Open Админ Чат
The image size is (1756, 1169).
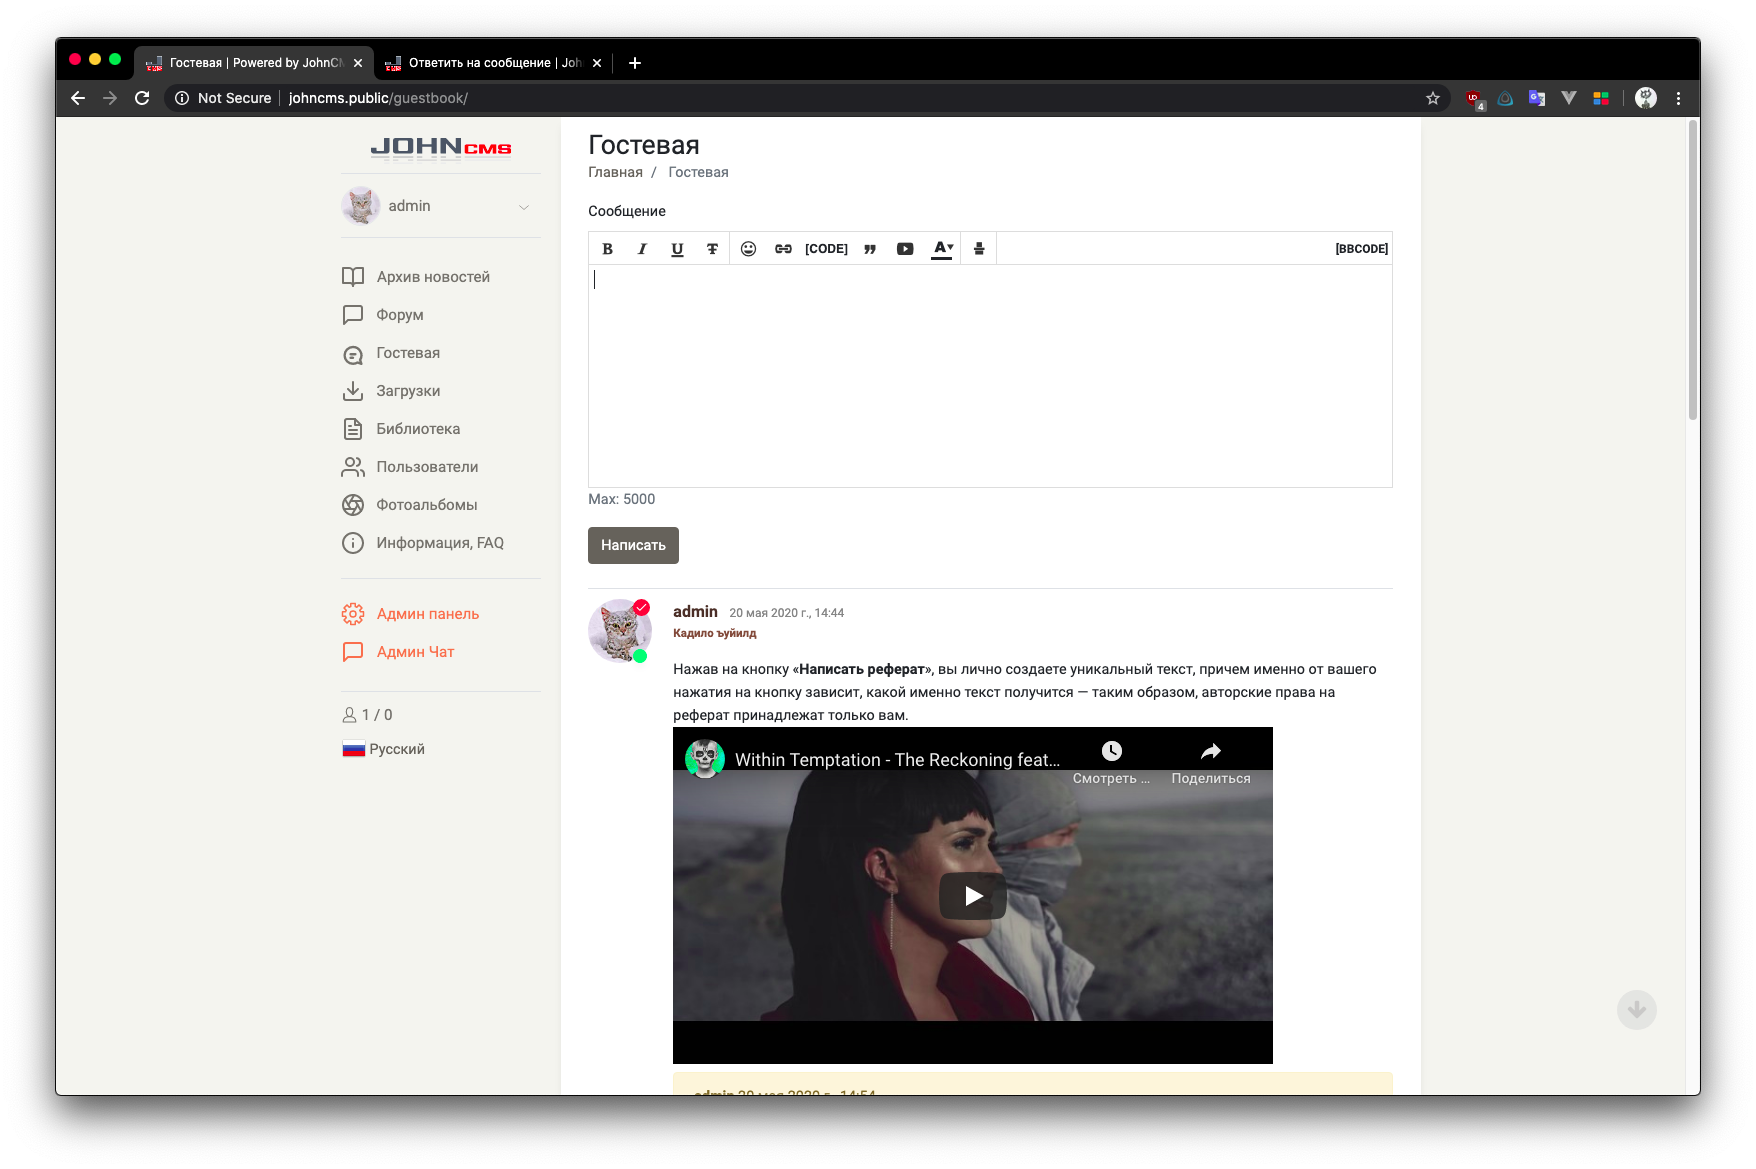coord(415,652)
